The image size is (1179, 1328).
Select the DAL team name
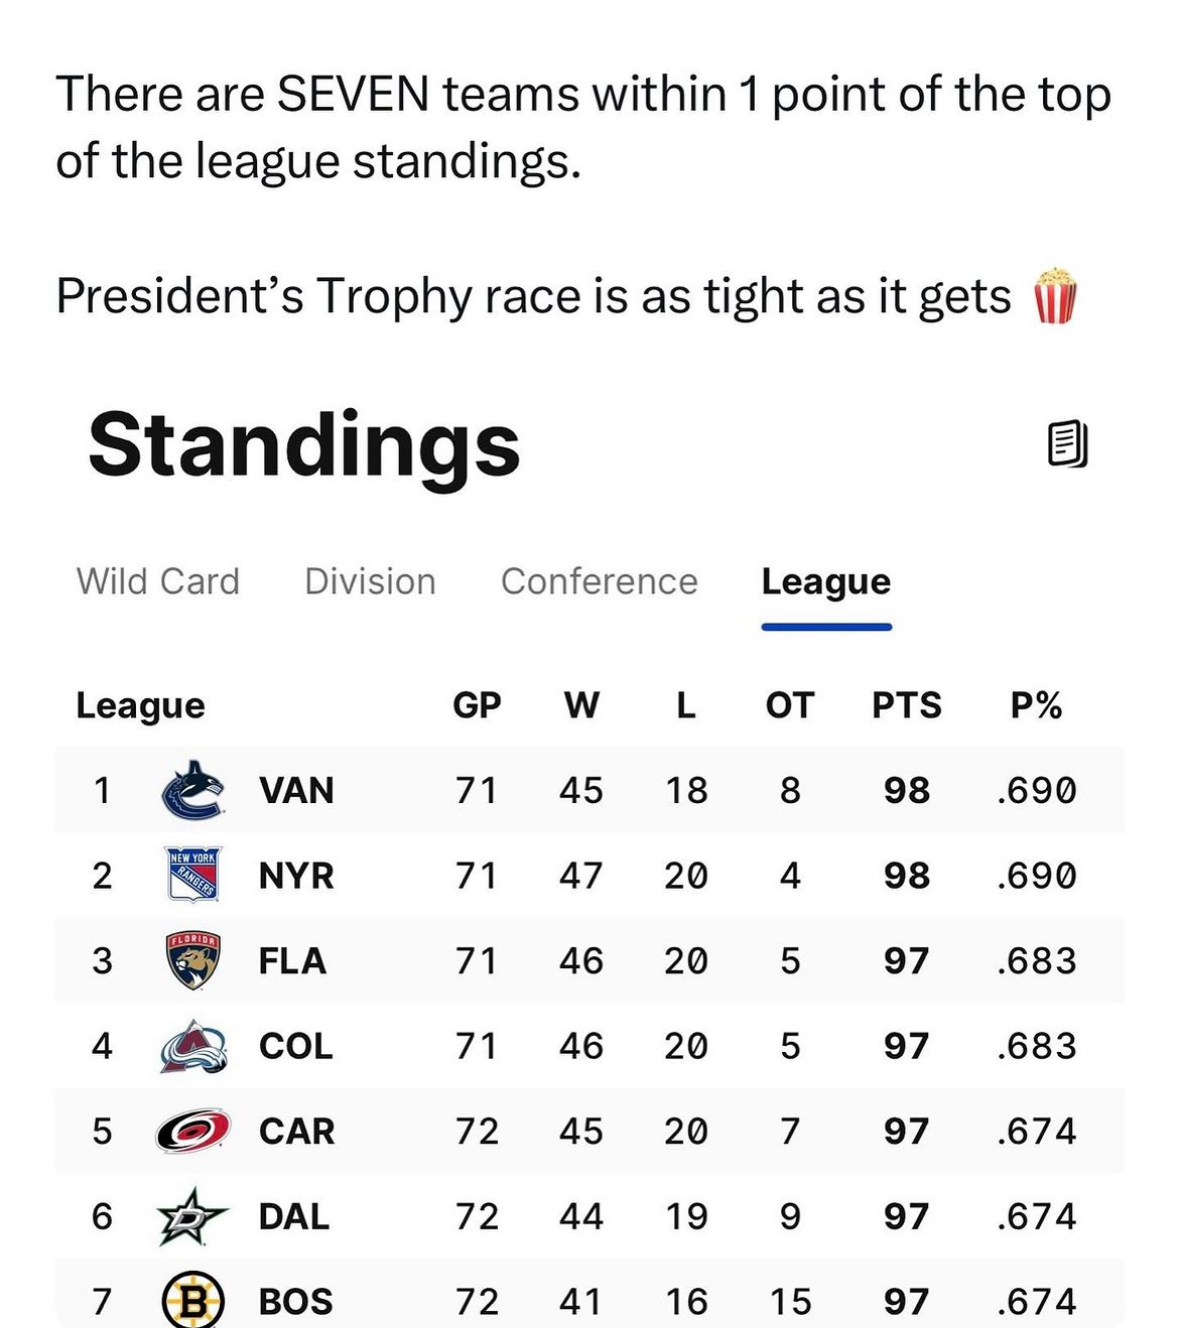[x=294, y=1216]
